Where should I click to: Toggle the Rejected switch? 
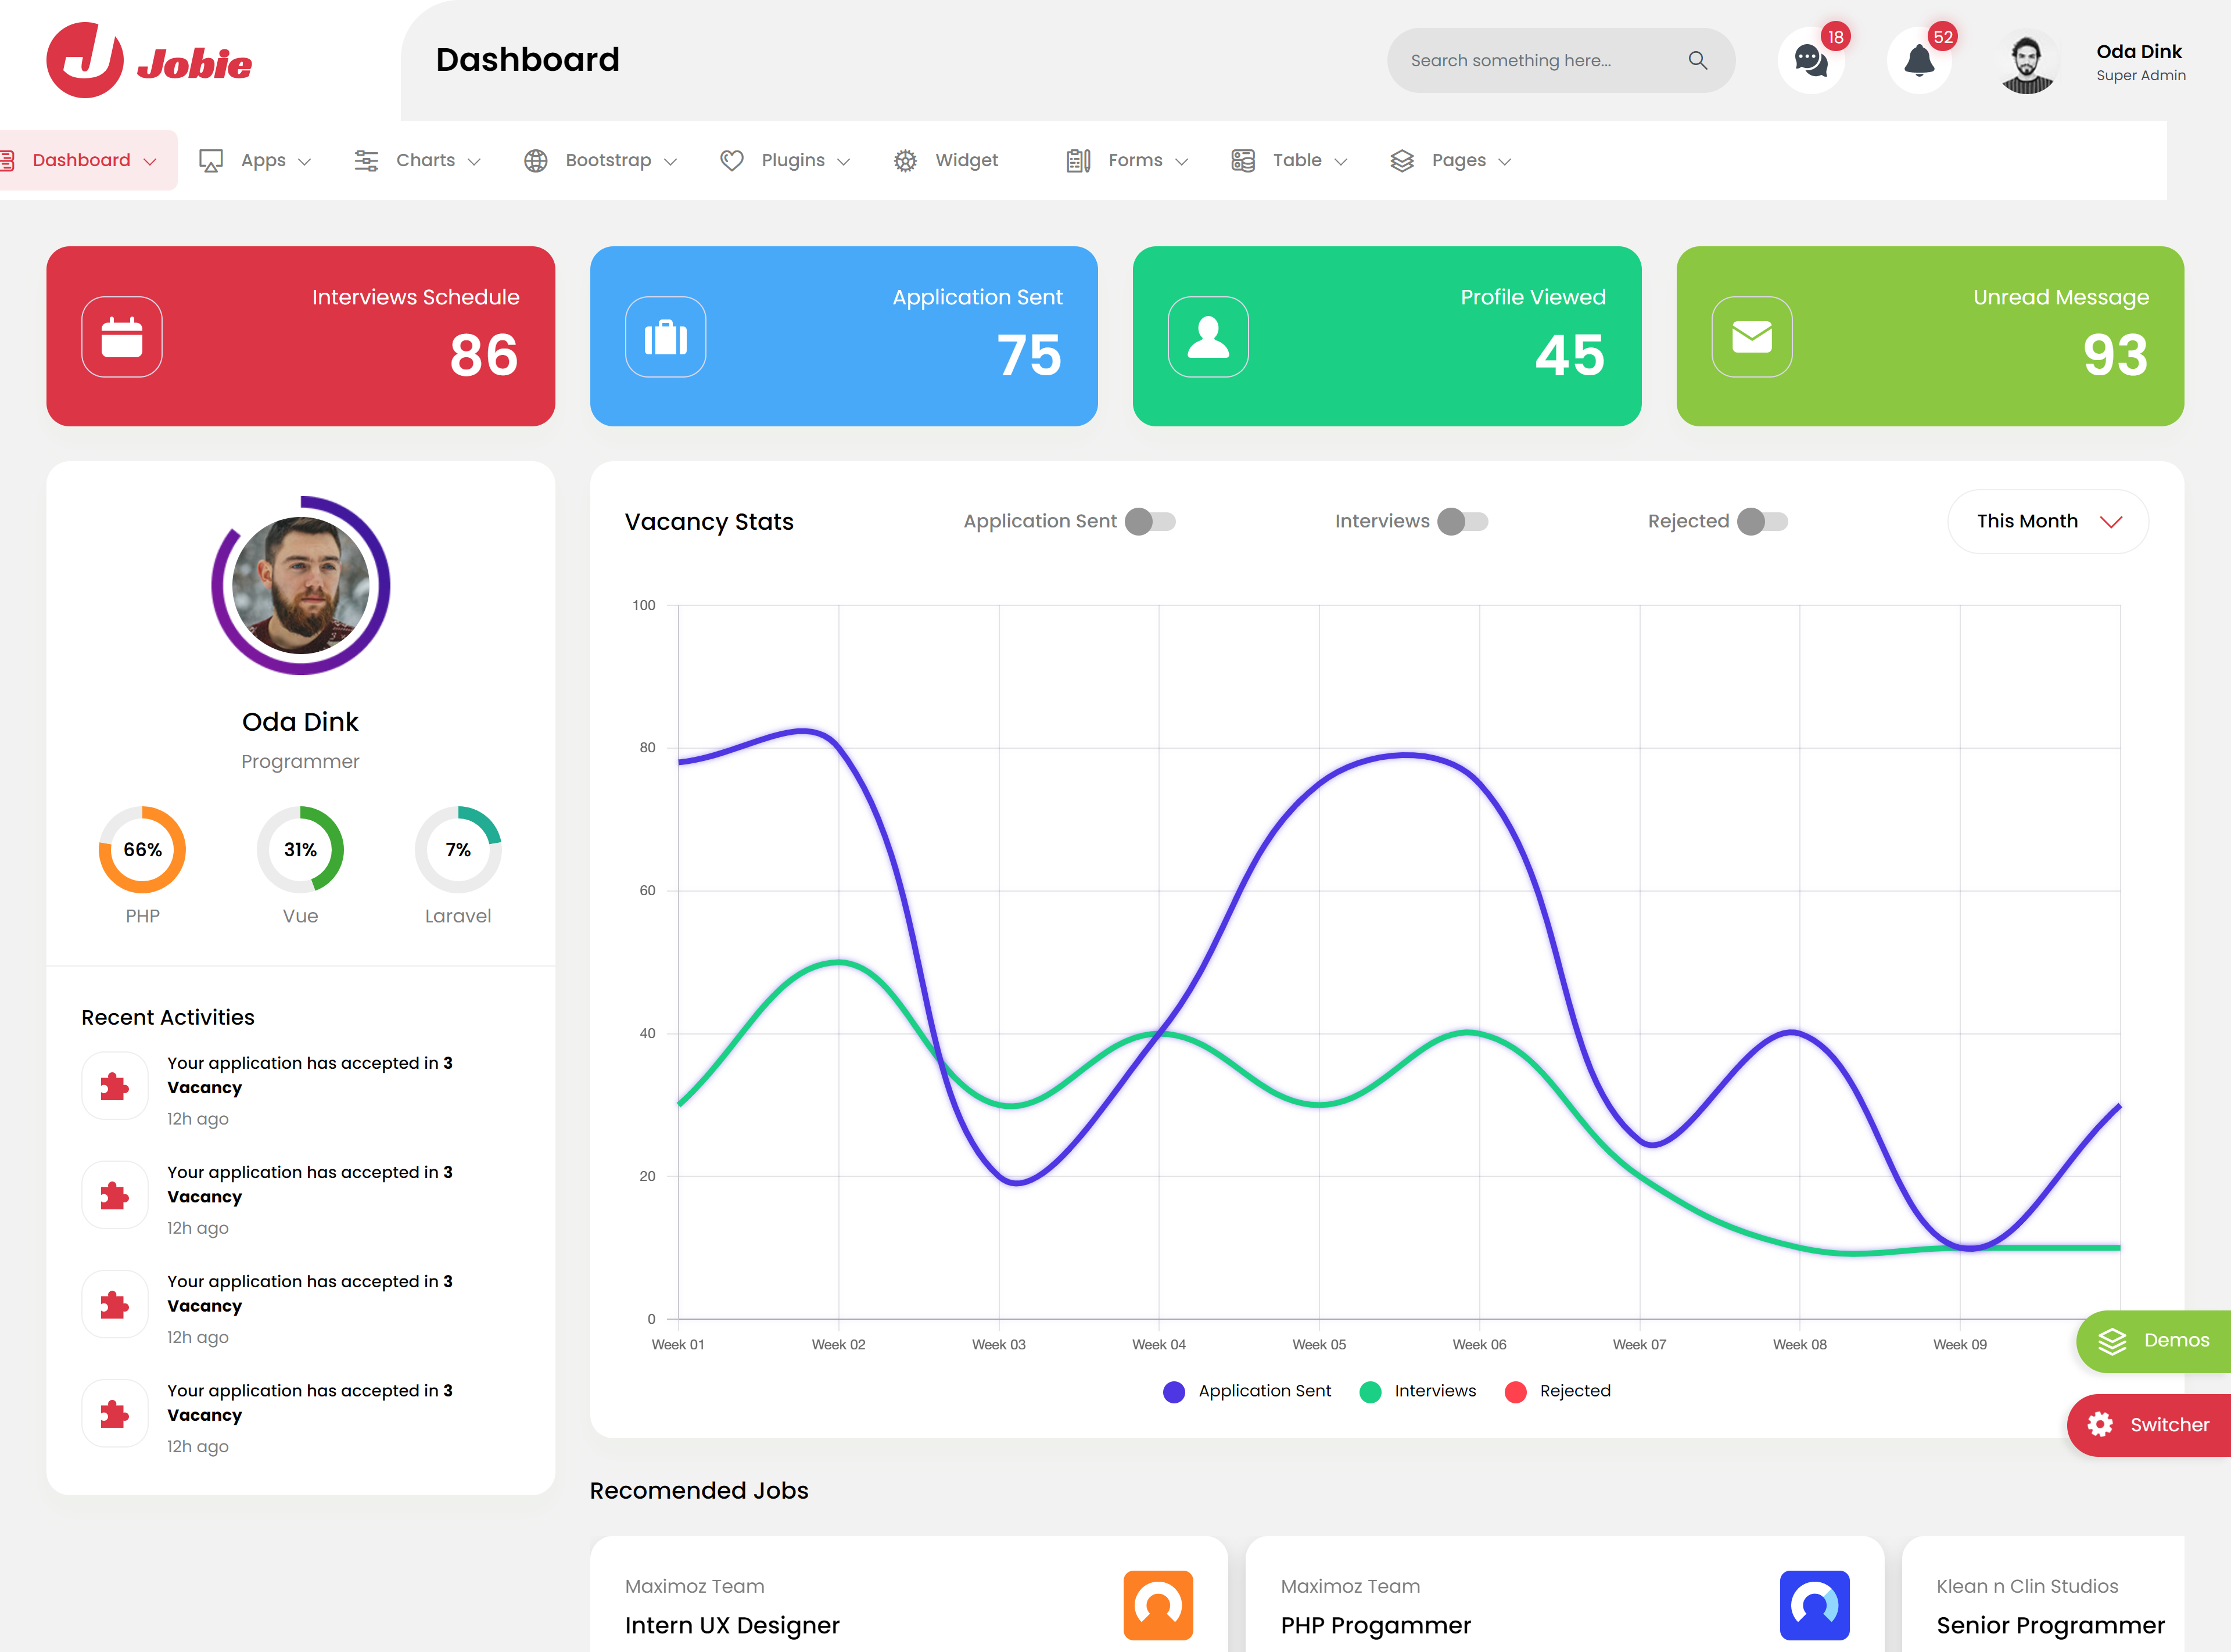point(1762,521)
